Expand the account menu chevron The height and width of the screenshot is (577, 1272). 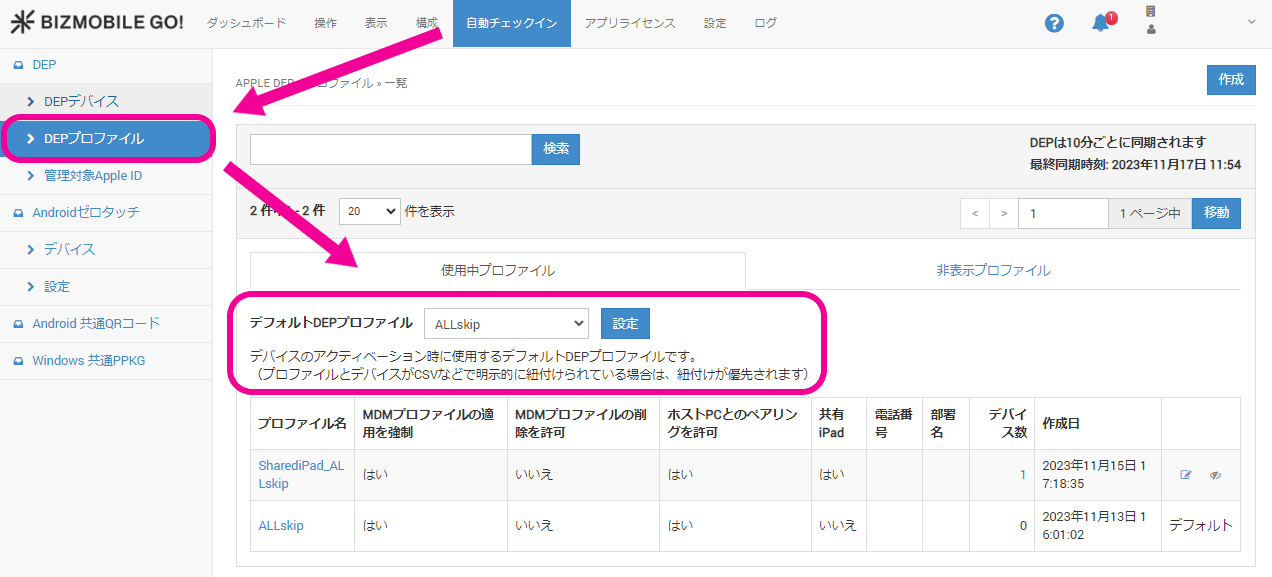coord(1251,22)
